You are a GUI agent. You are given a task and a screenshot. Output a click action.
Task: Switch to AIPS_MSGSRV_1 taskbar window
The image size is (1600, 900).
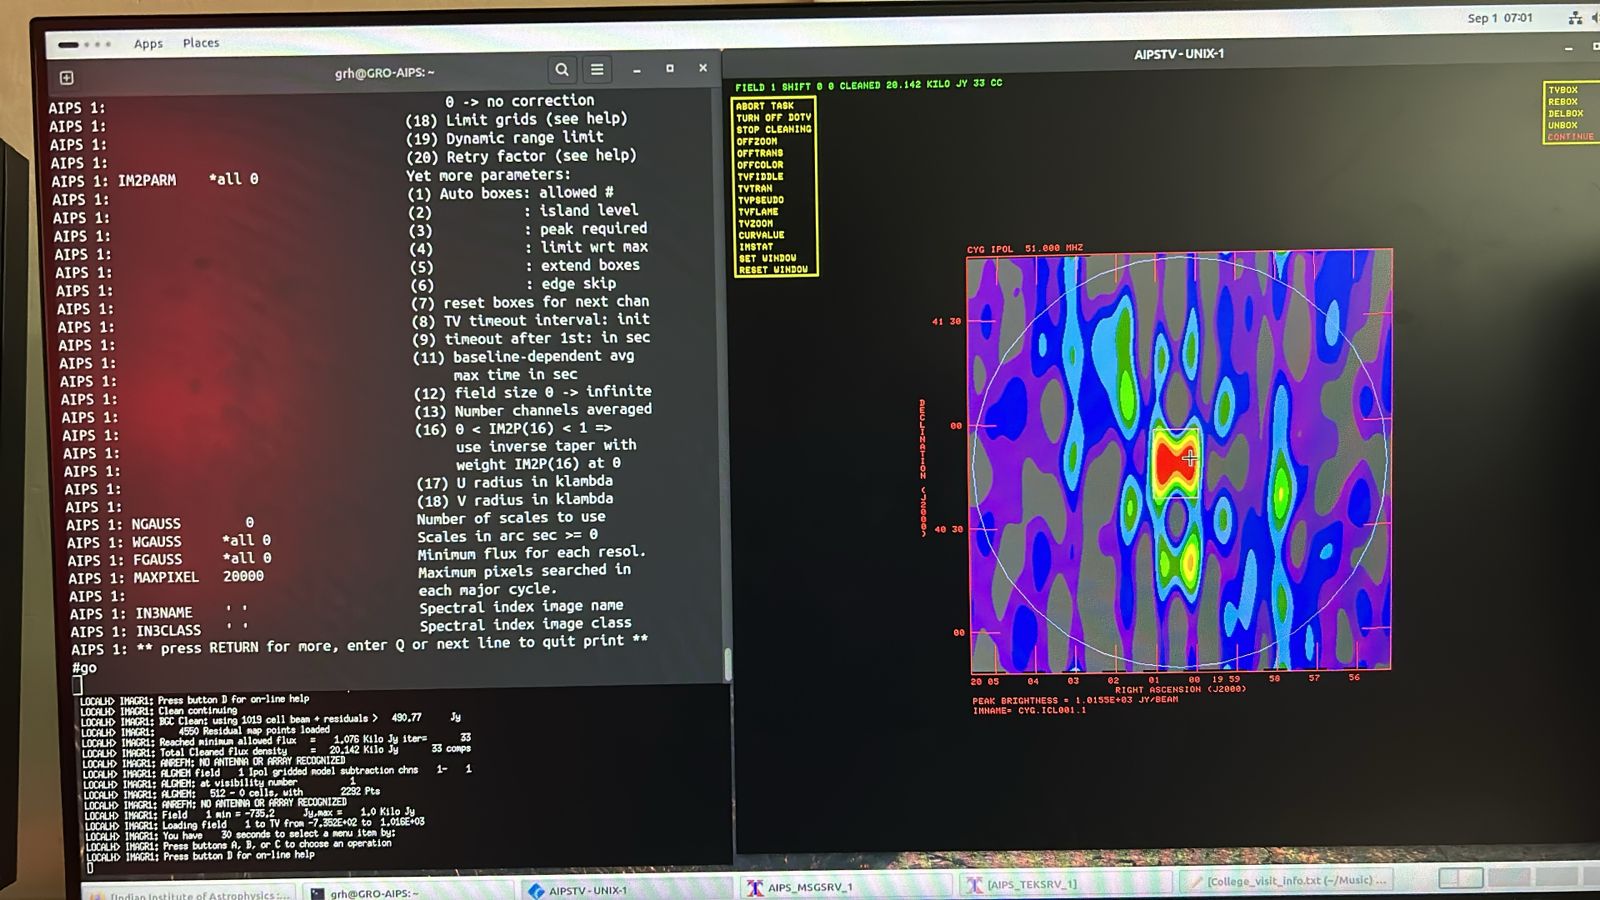click(809, 887)
